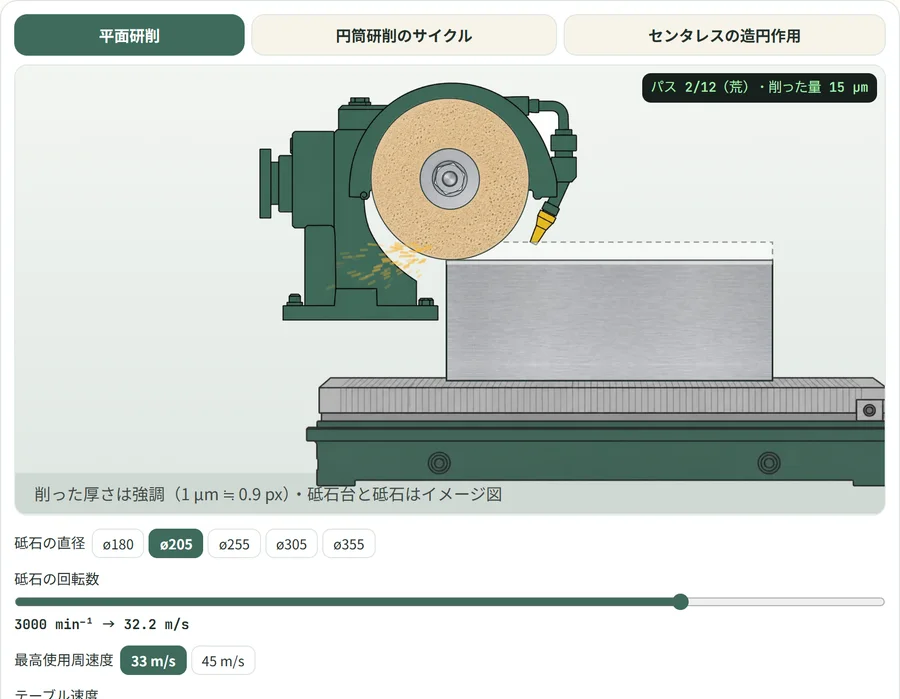Image resolution: width=900 pixels, height=699 pixels.
Task: Choose wheel diameter ø255
Action: pos(234,544)
